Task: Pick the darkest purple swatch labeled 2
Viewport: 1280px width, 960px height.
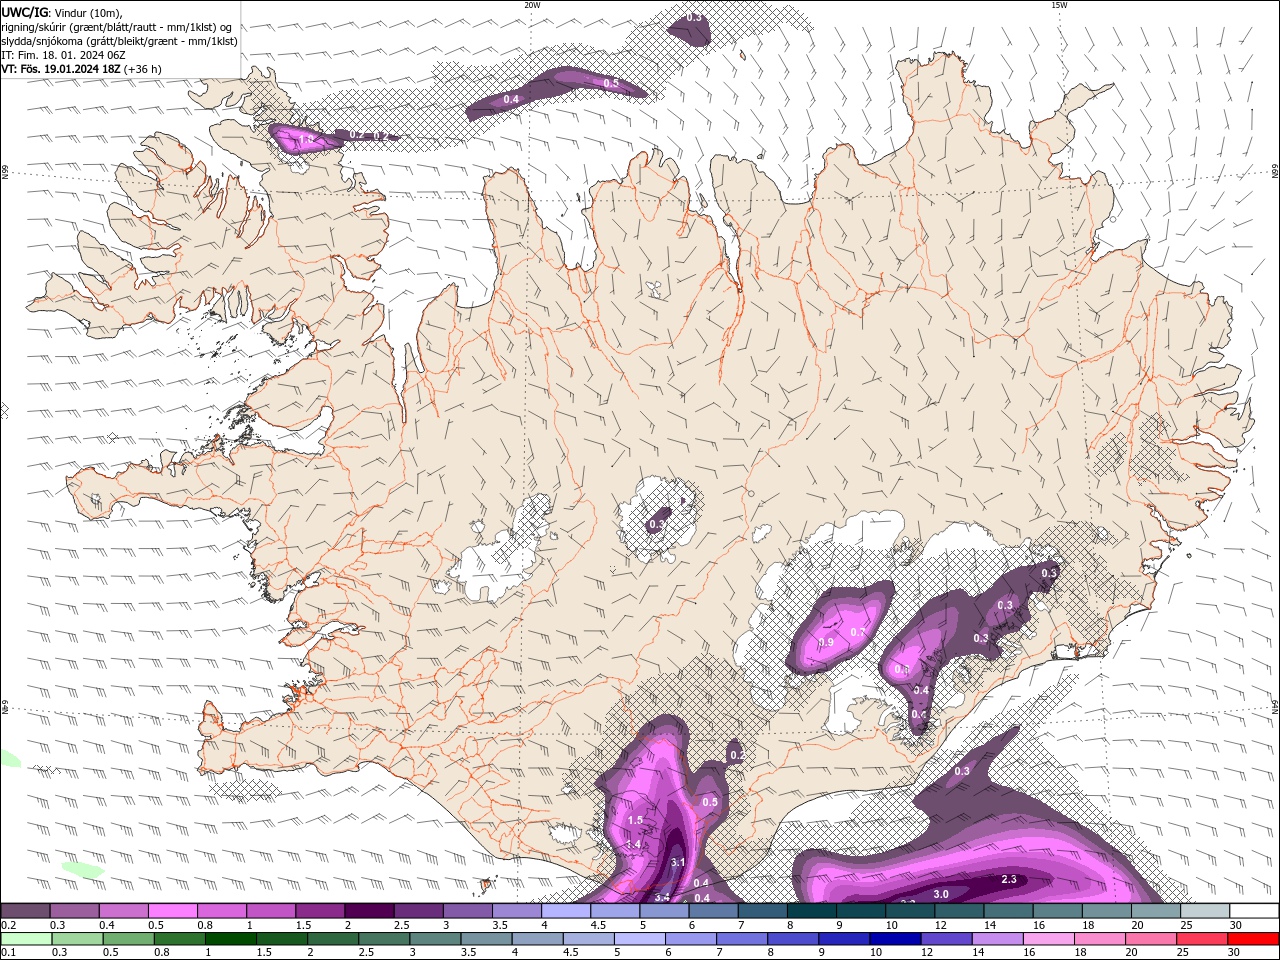Action: point(368,911)
